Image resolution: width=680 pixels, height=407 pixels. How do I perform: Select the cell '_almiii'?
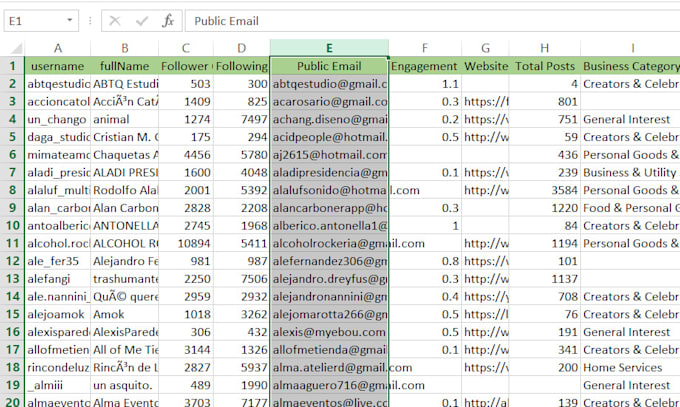58,385
